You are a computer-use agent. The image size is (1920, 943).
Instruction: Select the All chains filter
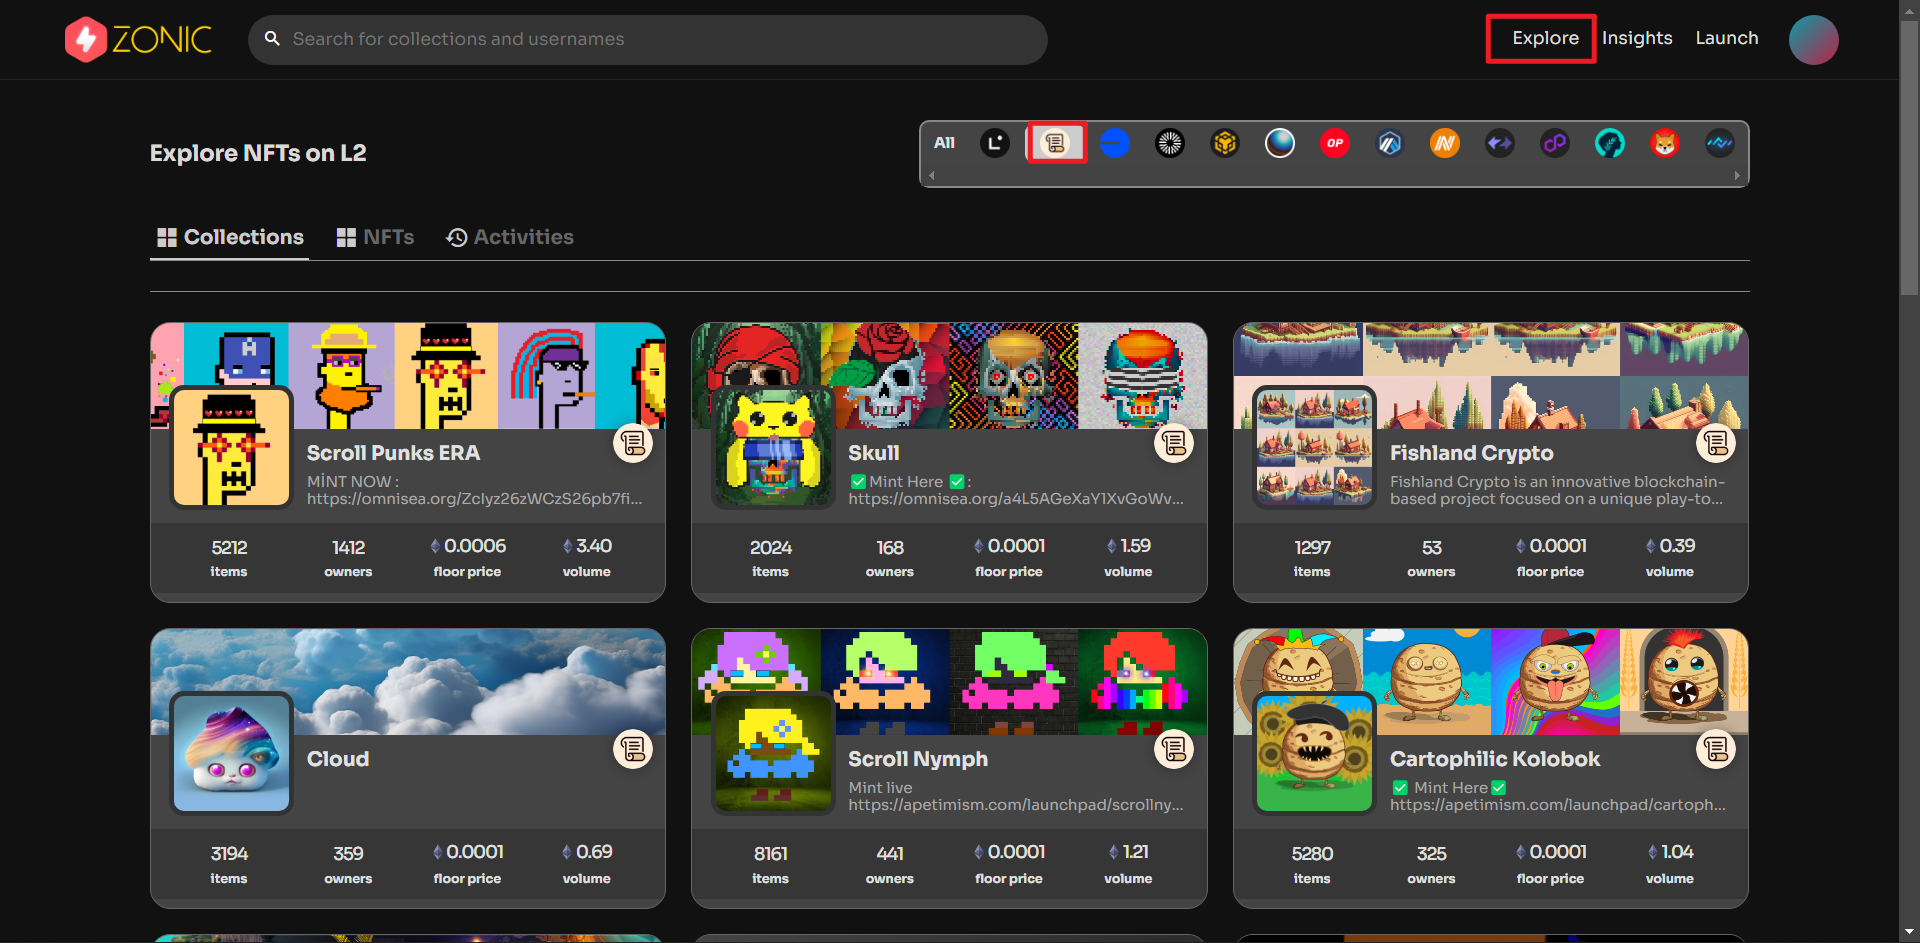click(x=944, y=143)
